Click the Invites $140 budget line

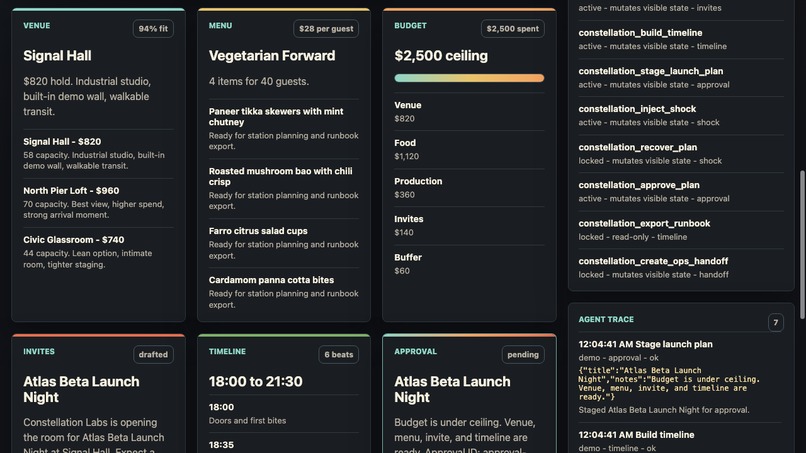tap(469, 226)
